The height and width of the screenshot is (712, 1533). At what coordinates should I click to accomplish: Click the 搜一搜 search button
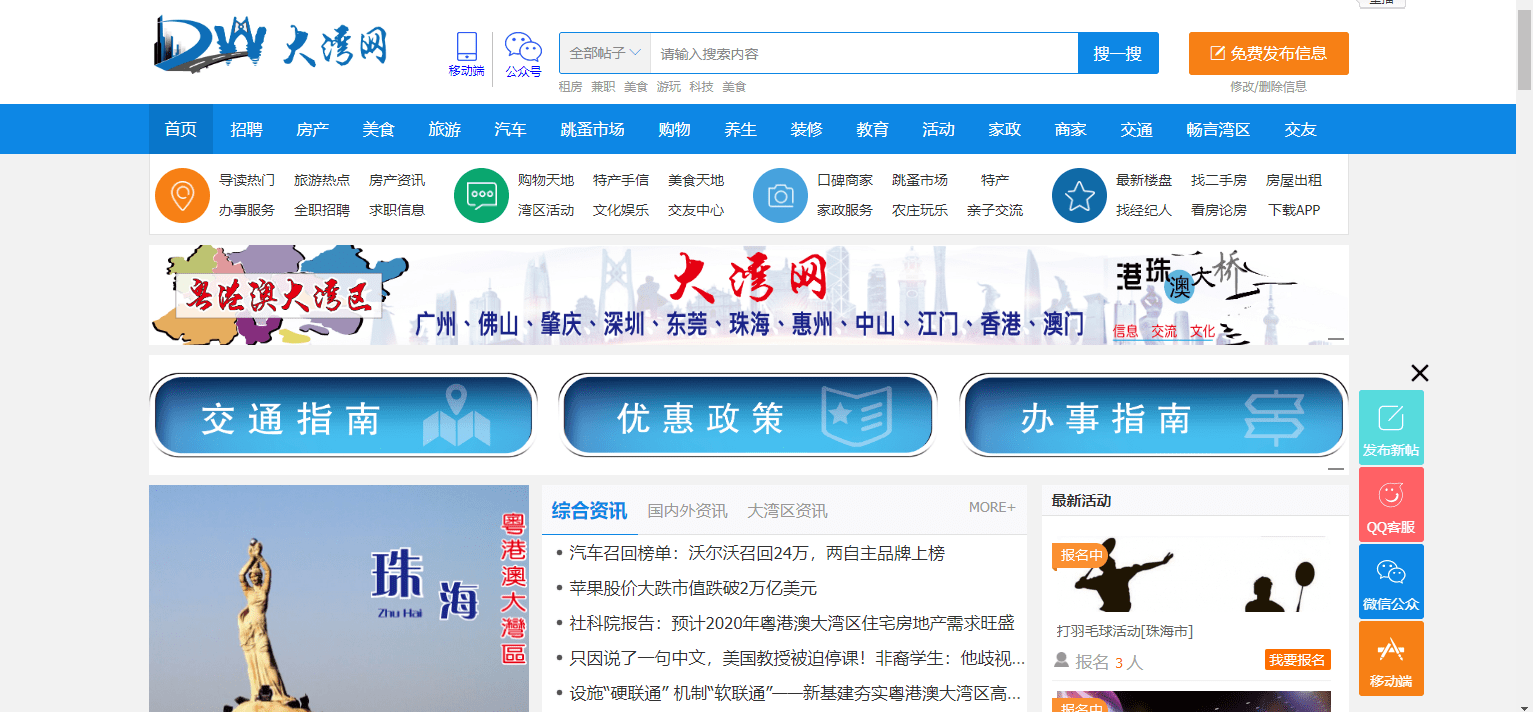1117,54
